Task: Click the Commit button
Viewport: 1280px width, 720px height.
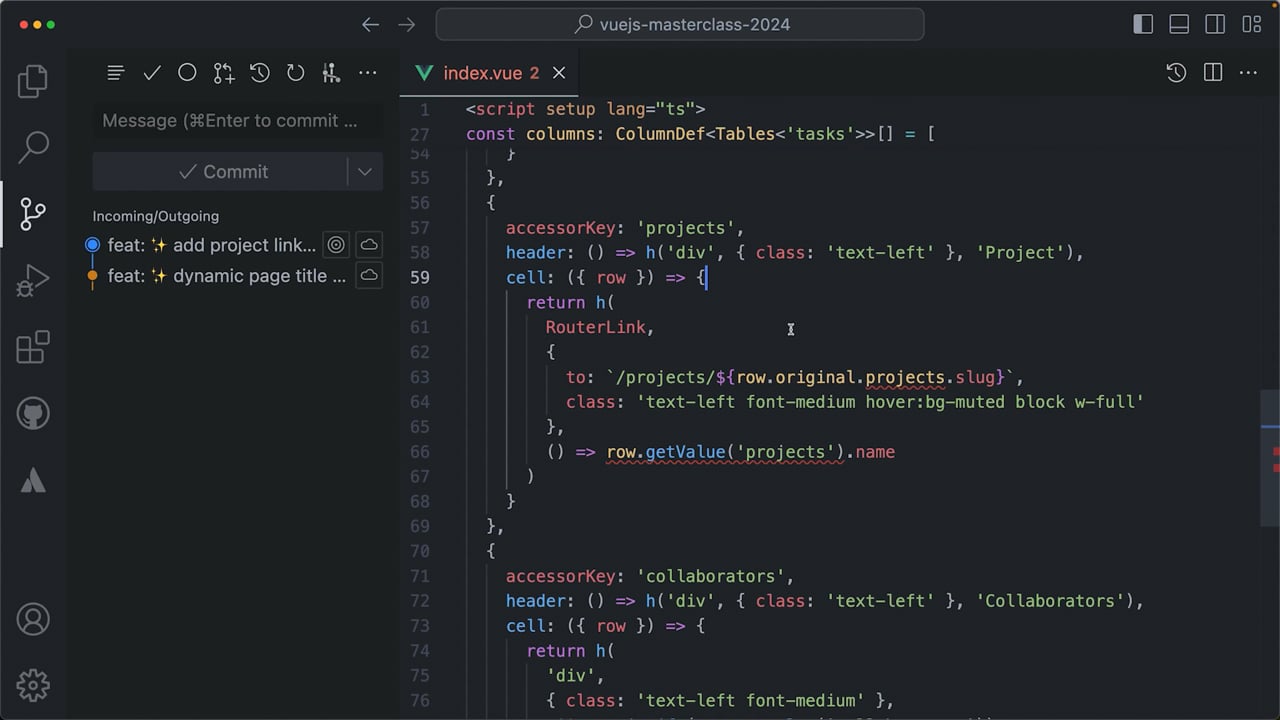Action: [220, 172]
